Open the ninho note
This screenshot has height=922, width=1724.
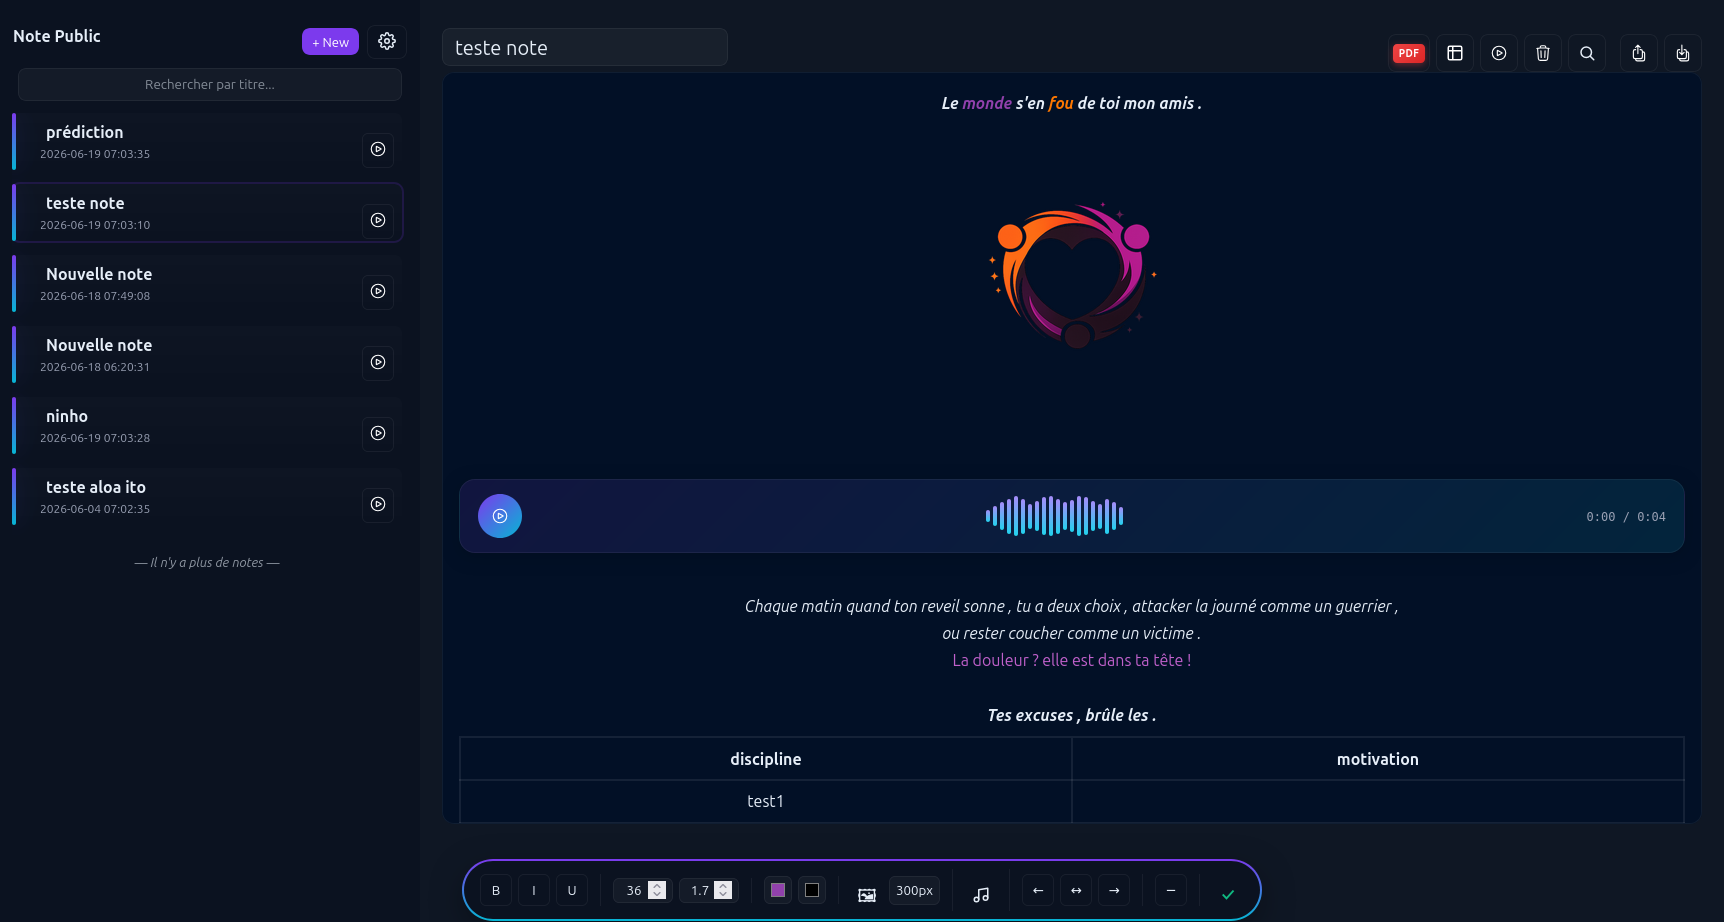(x=208, y=426)
